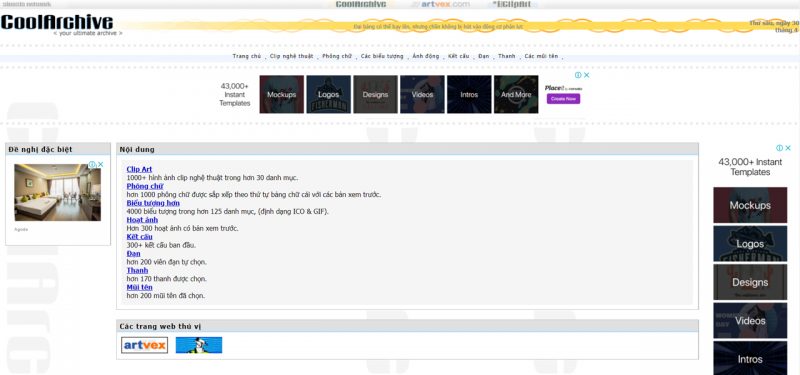Click the Videos tile in right sidebar ad
This screenshot has width=800, height=375.
pos(750,321)
